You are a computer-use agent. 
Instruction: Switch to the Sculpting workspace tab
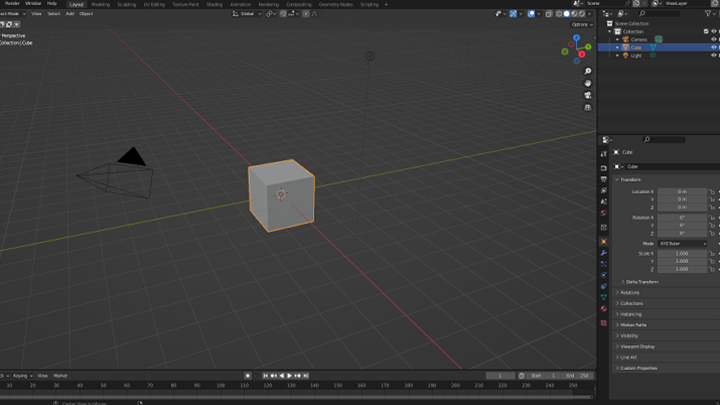[126, 5]
